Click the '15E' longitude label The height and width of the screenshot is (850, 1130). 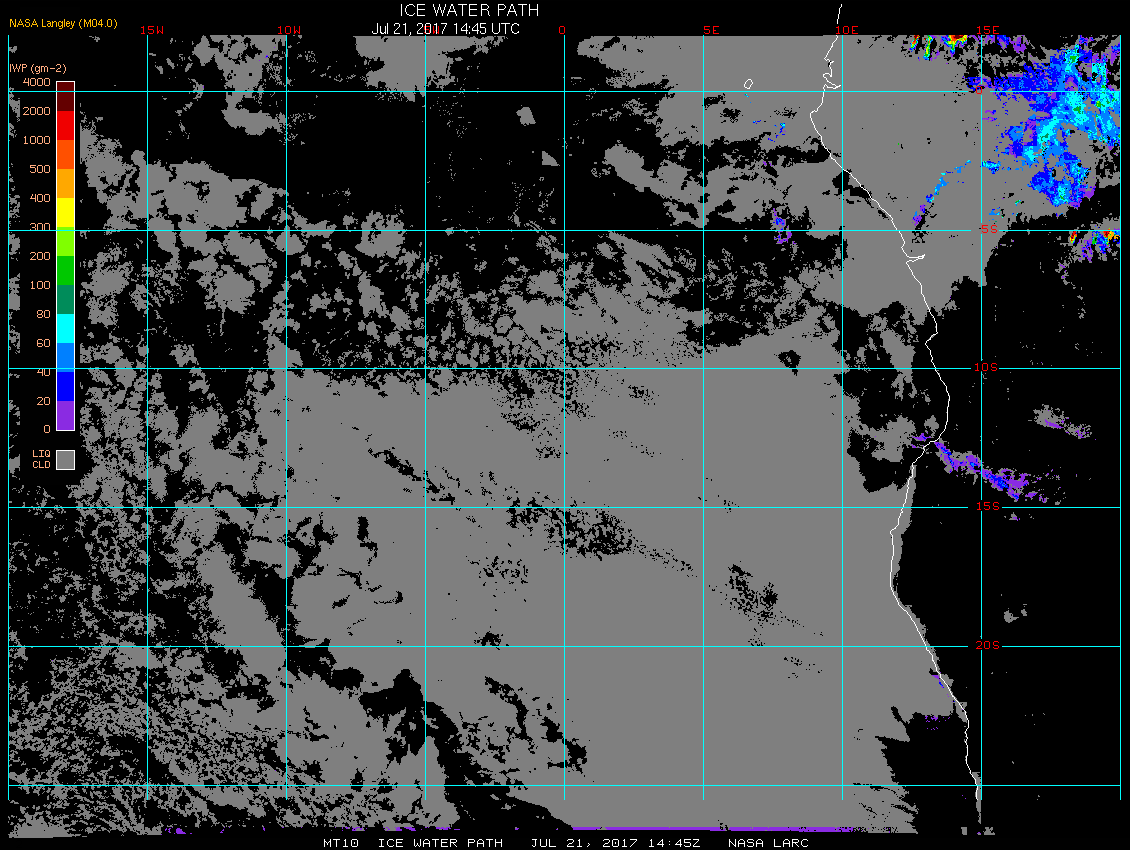tap(987, 30)
